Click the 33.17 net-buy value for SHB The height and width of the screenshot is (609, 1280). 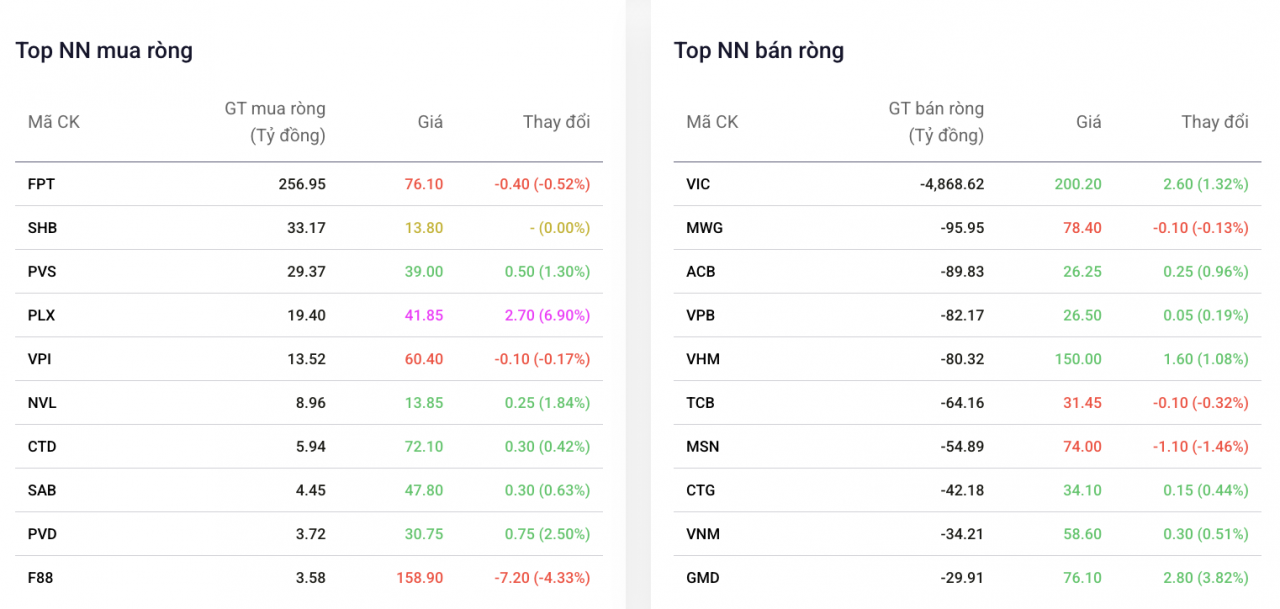coord(306,228)
